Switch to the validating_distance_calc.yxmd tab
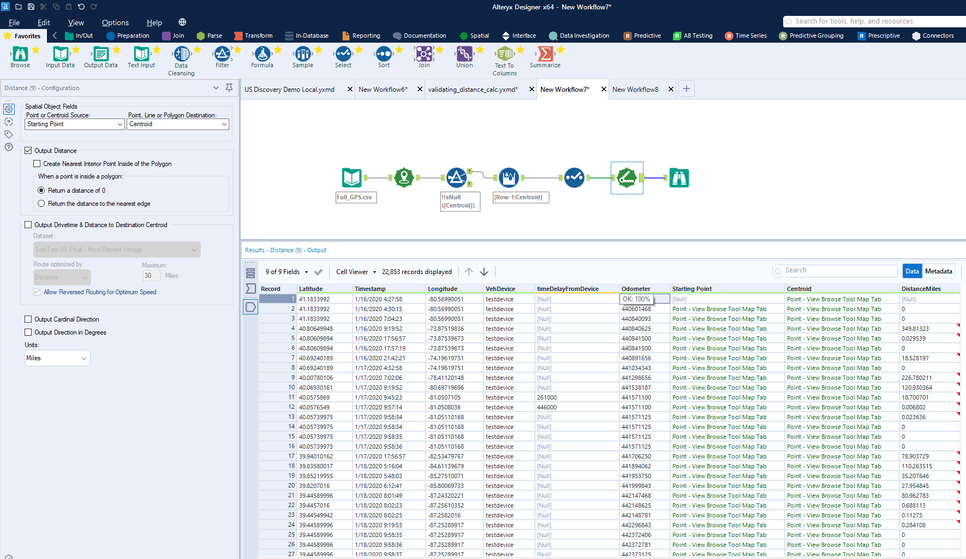This screenshot has height=559, width=966. [x=473, y=89]
